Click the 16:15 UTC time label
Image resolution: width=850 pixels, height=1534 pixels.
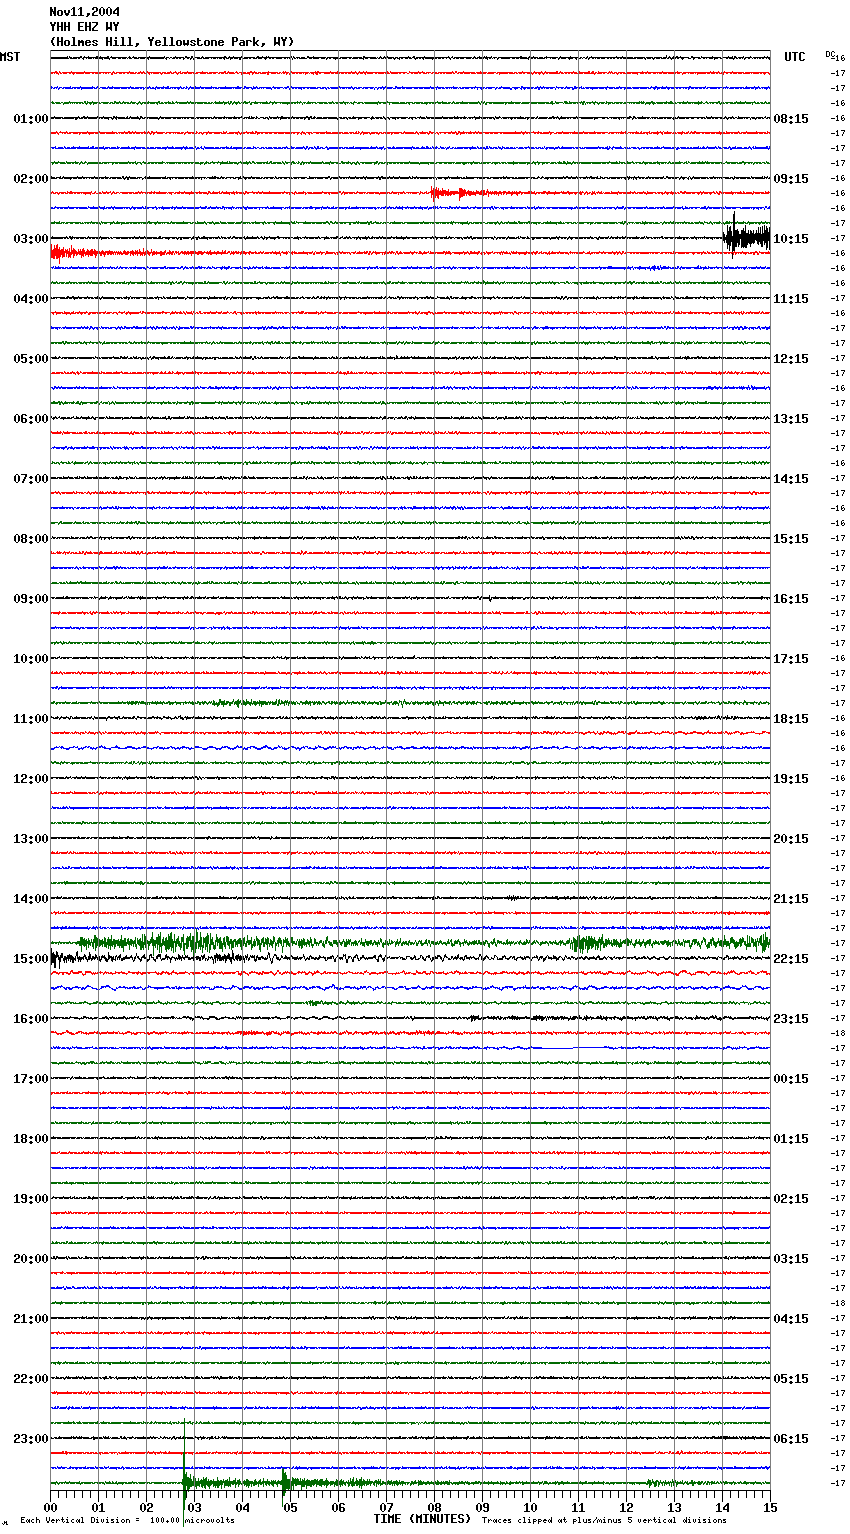(x=791, y=599)
